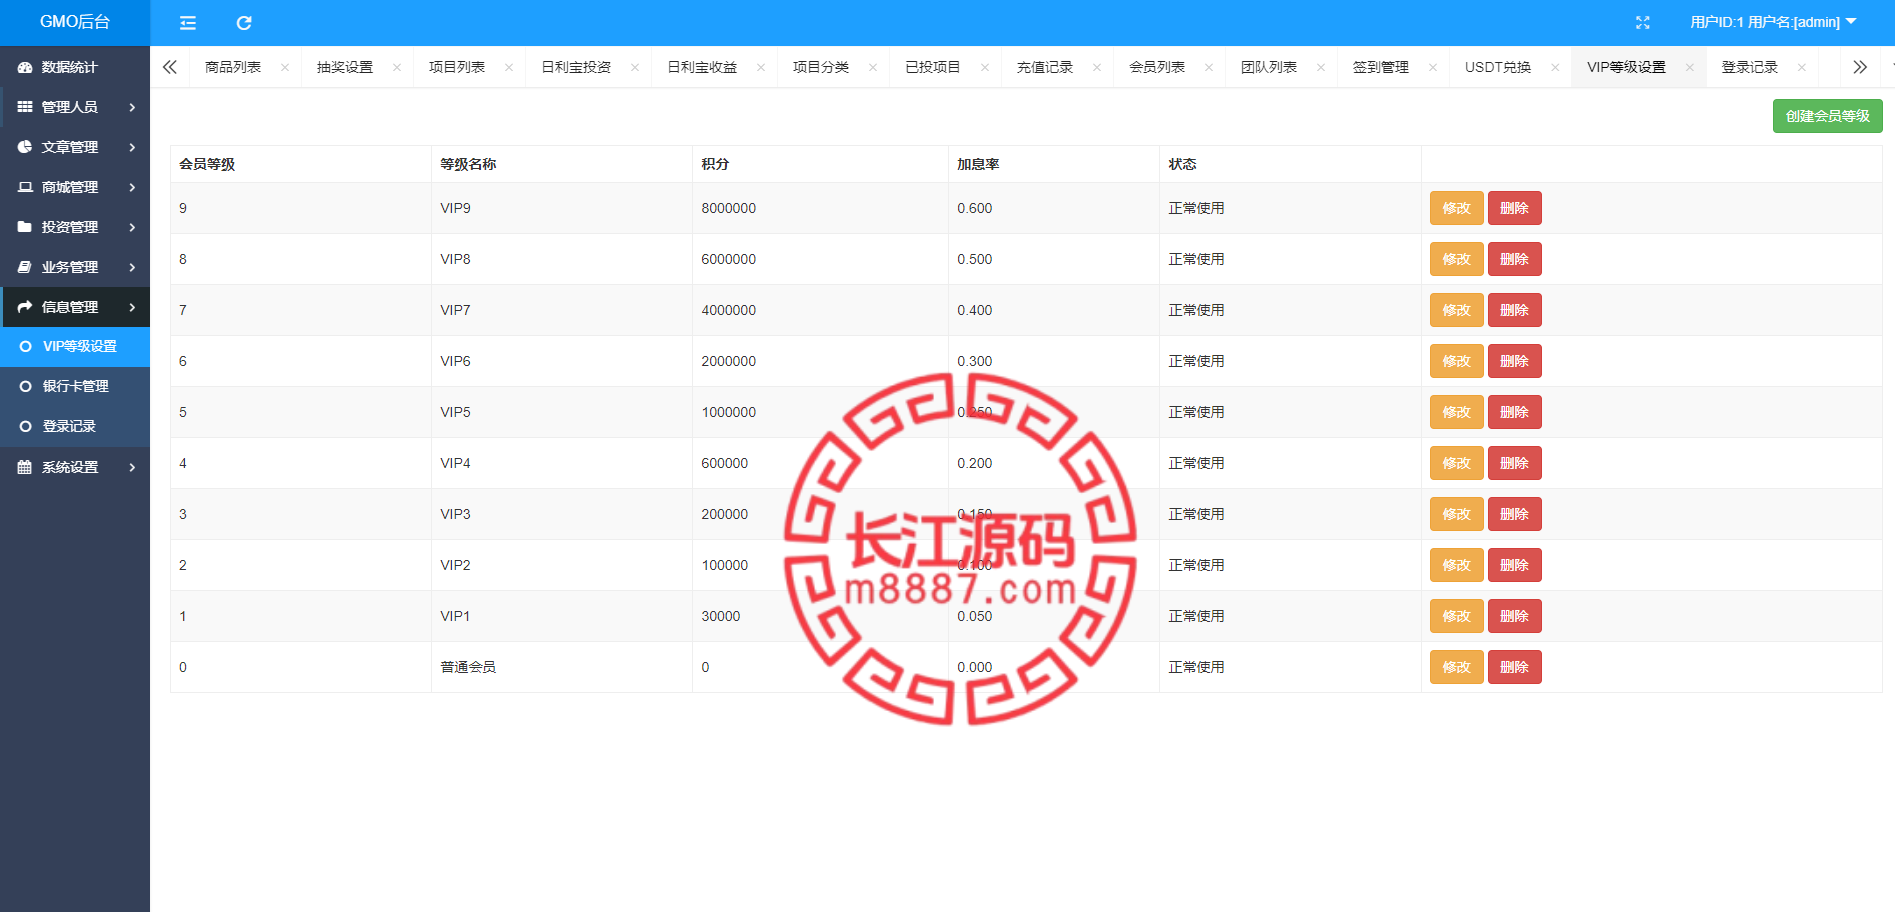The width and height of the screenshot is (1895, 912).
Task: Click 正常使用 status in VIP1 row
Action: tap(1196, 616)
